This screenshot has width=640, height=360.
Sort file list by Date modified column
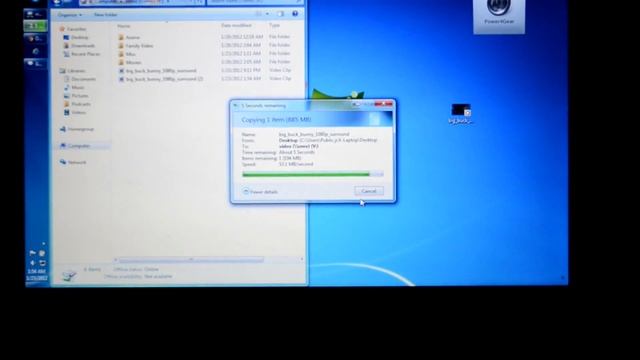pyautogui.click(x=236, y=25)
